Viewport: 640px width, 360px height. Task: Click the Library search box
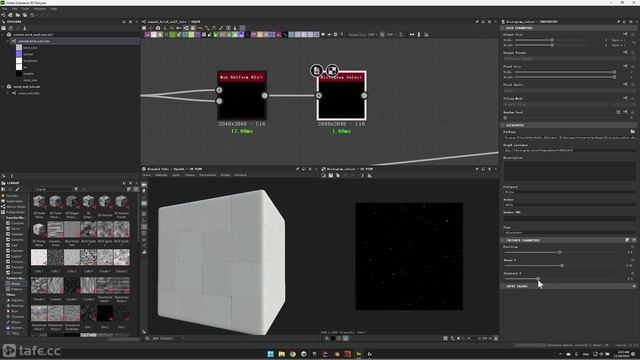pos(54,189)
